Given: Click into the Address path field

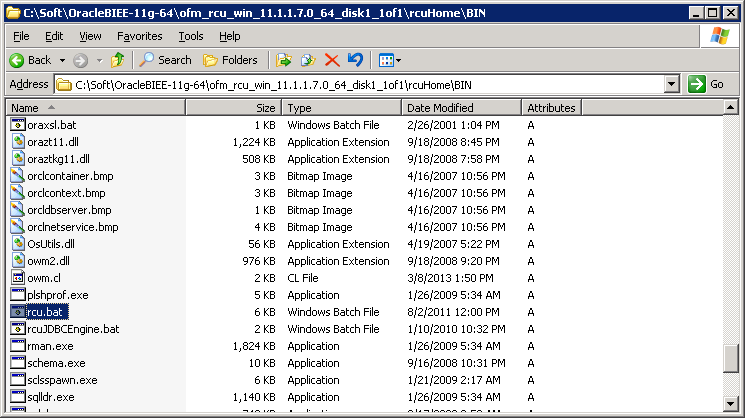Looking at the screenshot, I should 359,85.
